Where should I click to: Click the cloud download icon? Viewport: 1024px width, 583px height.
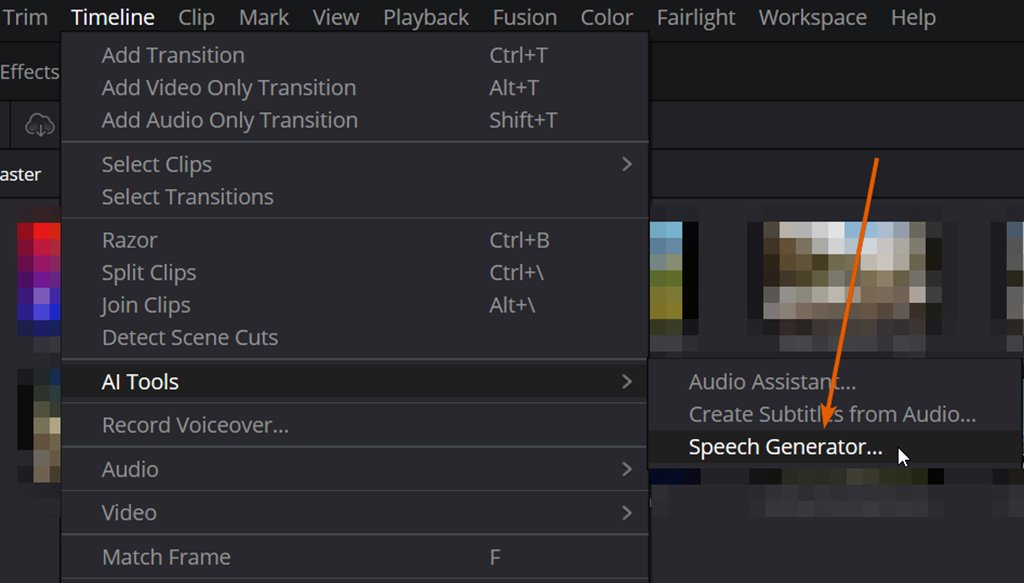coord(39,124)
